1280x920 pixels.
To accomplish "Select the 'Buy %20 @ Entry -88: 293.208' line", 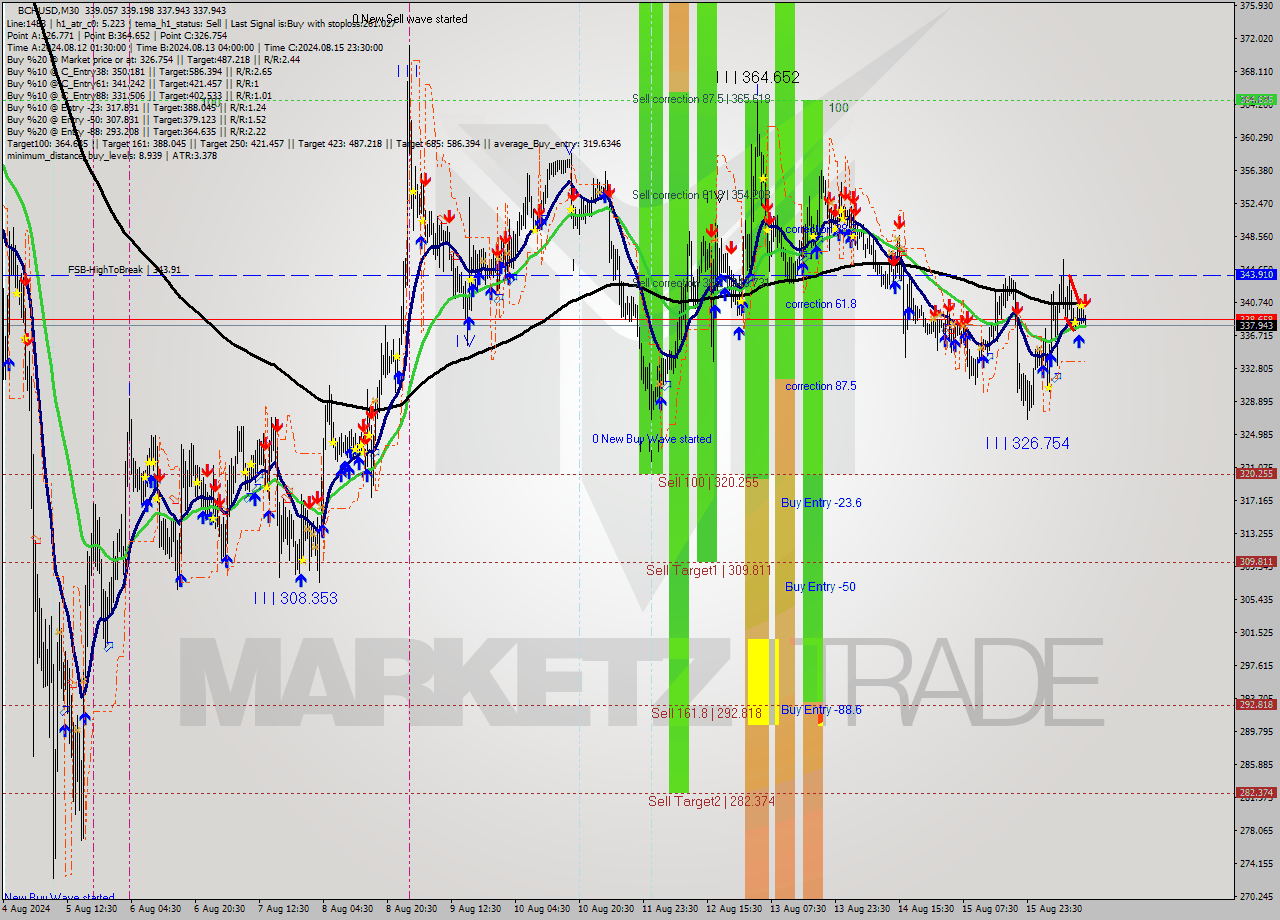I will tap(136, 131).
